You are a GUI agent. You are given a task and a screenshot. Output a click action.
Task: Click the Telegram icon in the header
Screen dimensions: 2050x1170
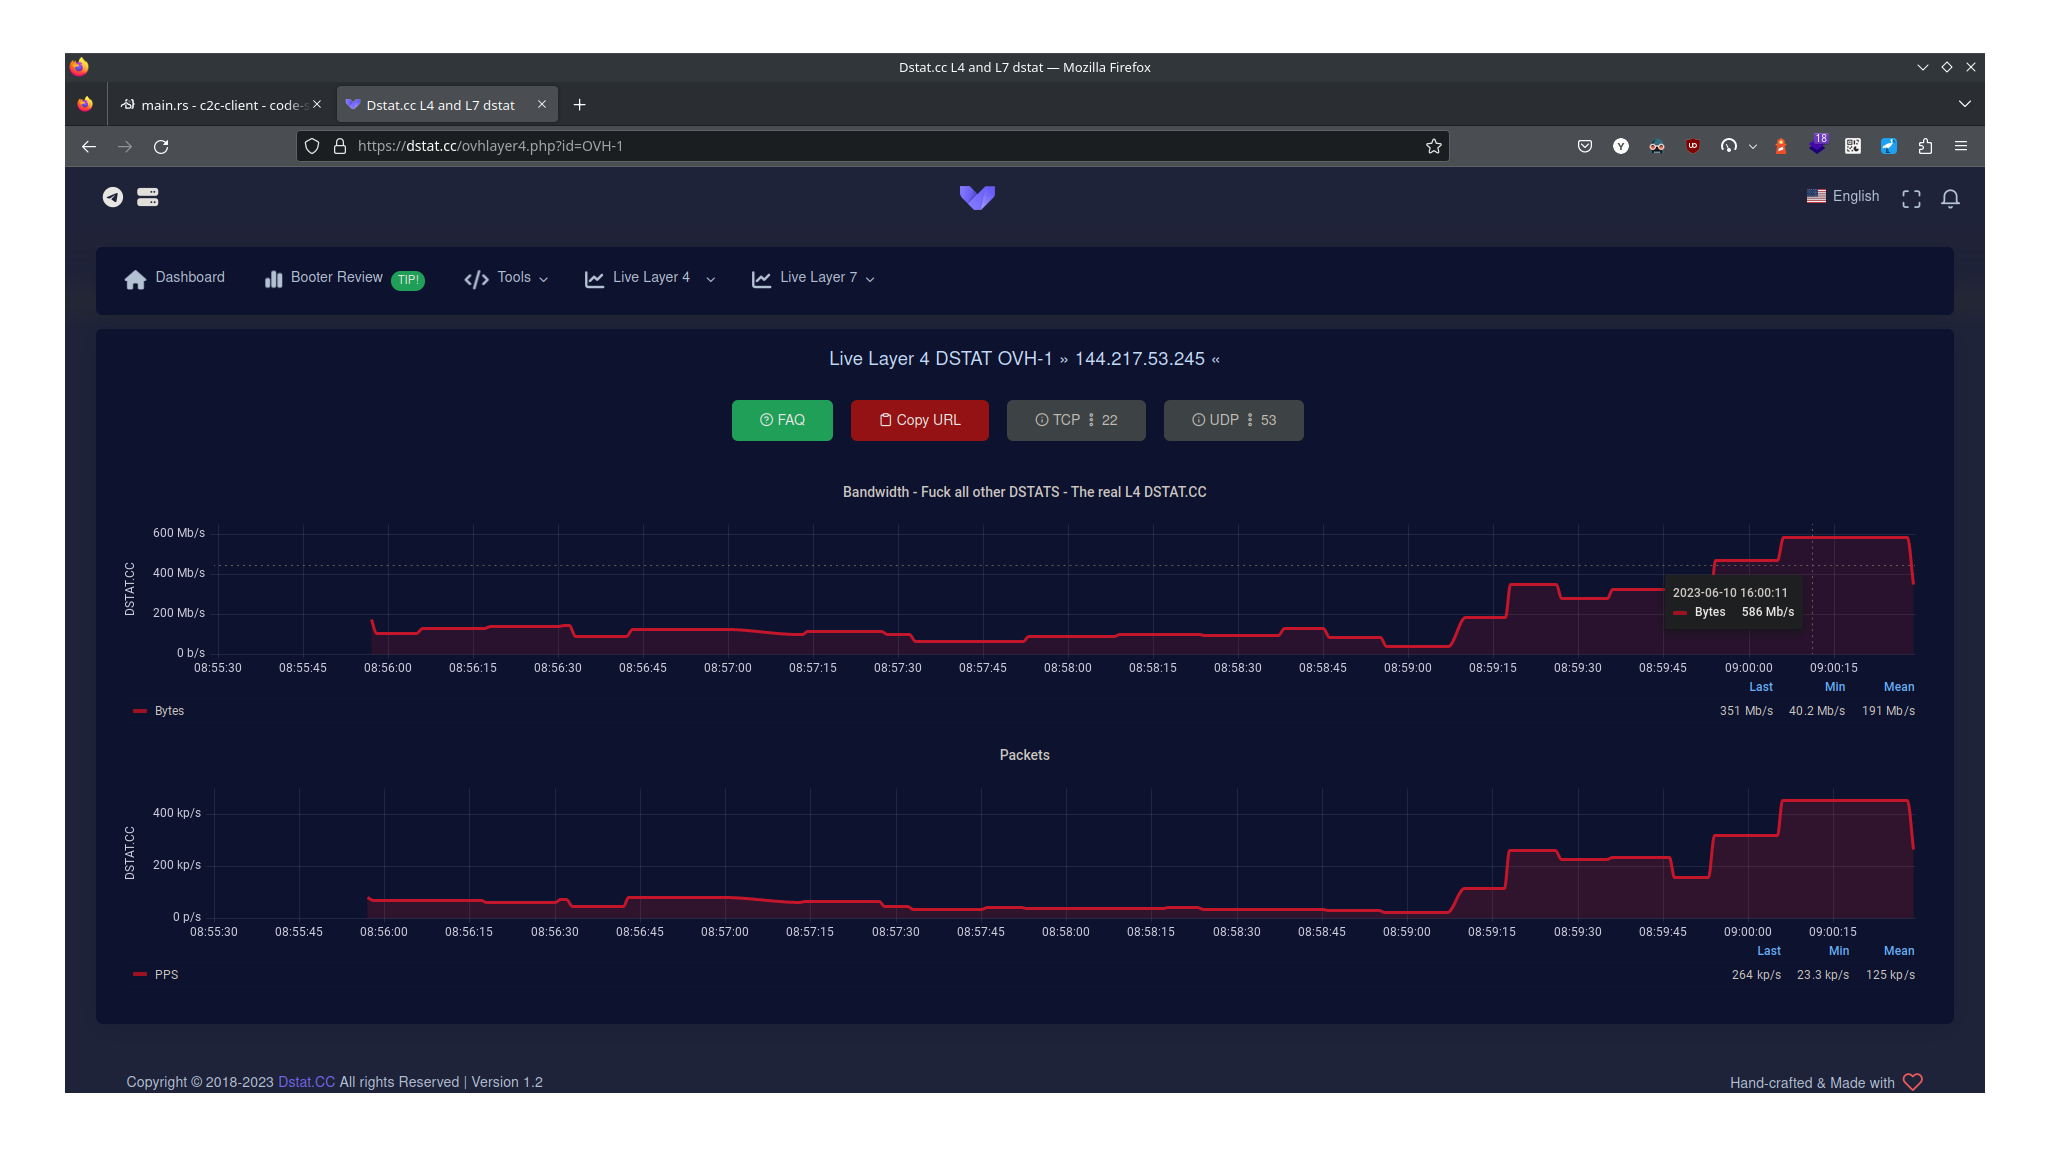click(x=113, y=197)
